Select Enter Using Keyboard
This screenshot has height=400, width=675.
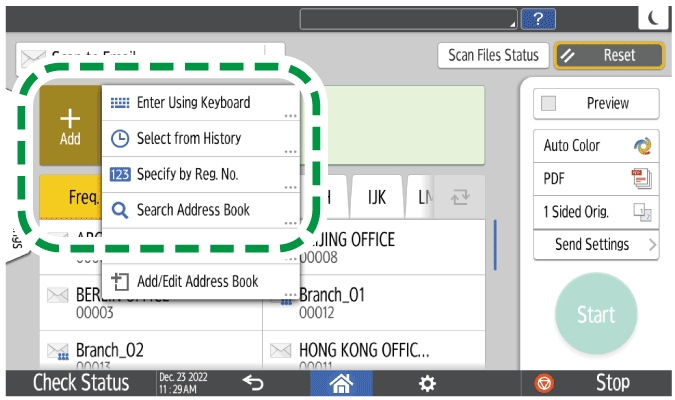coord(200,102)
